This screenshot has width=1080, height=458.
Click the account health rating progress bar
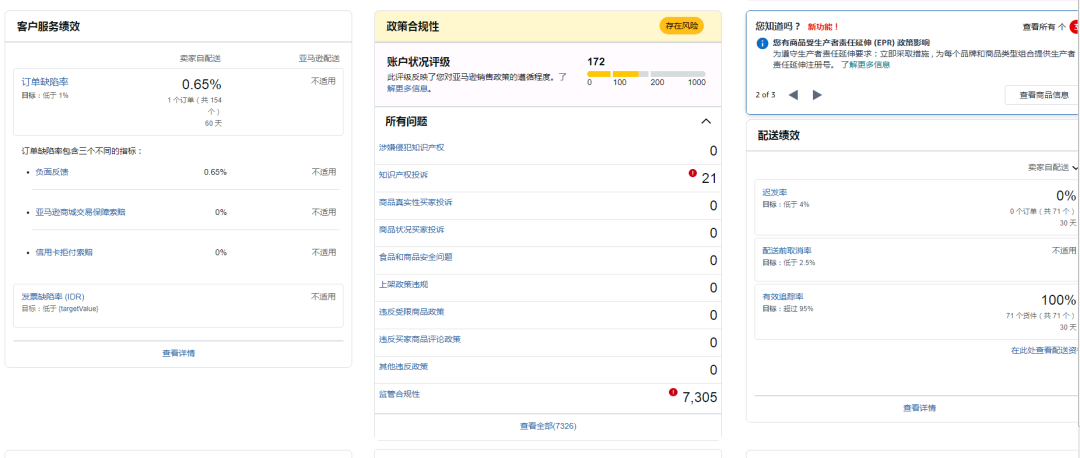pos(646,74)
